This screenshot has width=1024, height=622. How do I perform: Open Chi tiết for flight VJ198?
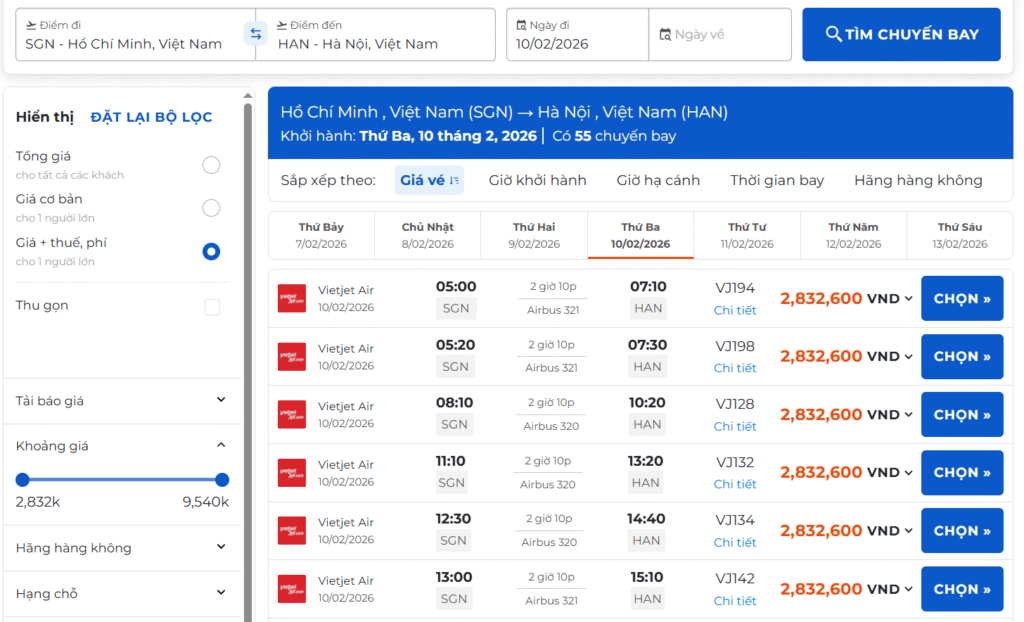(735, 368)
